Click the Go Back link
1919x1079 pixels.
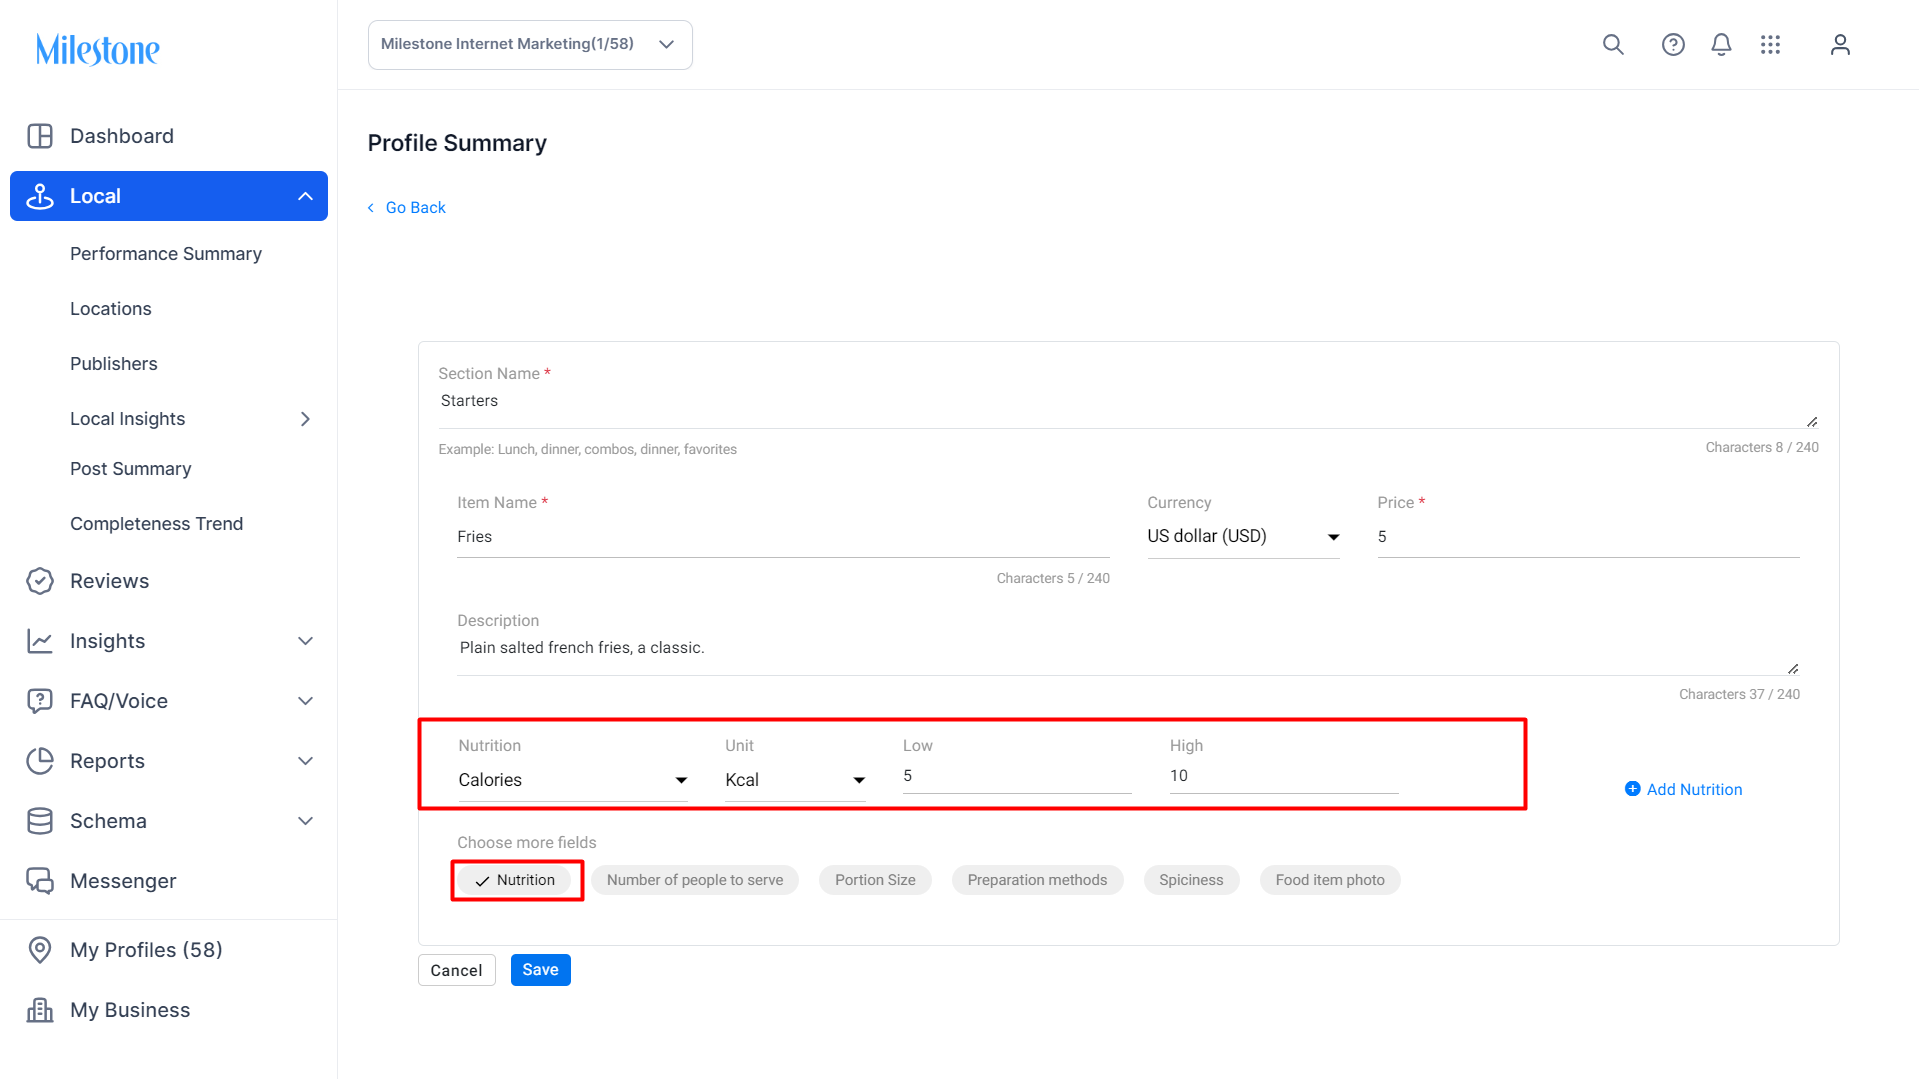click(416, 208)
